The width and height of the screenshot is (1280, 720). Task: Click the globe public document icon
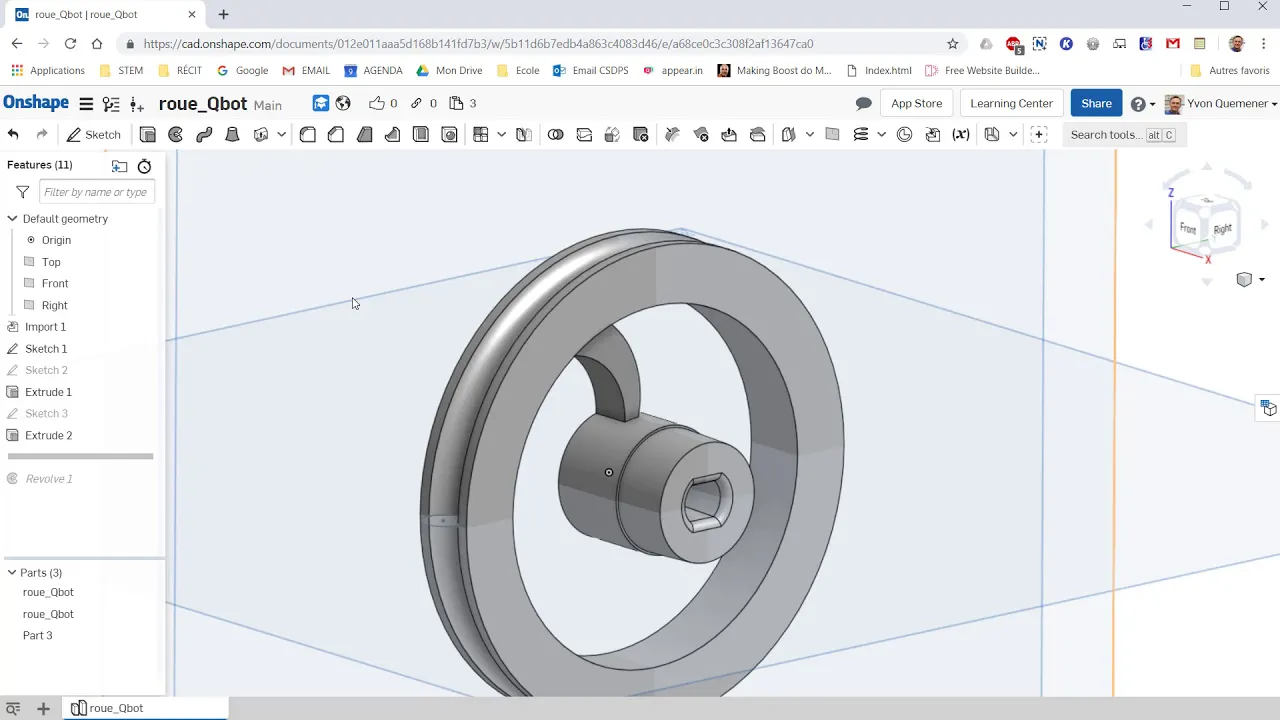343,103
